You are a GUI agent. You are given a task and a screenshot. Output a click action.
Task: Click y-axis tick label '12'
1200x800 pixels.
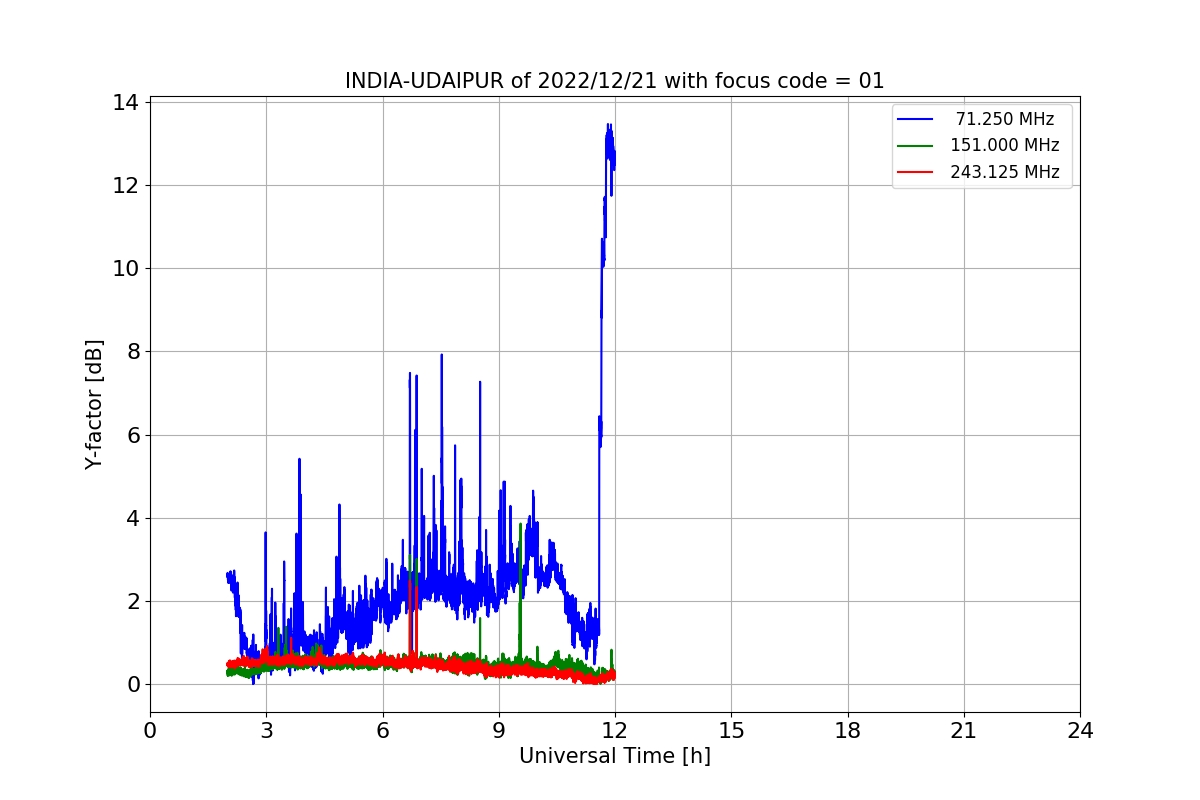[x=128, y=185]
